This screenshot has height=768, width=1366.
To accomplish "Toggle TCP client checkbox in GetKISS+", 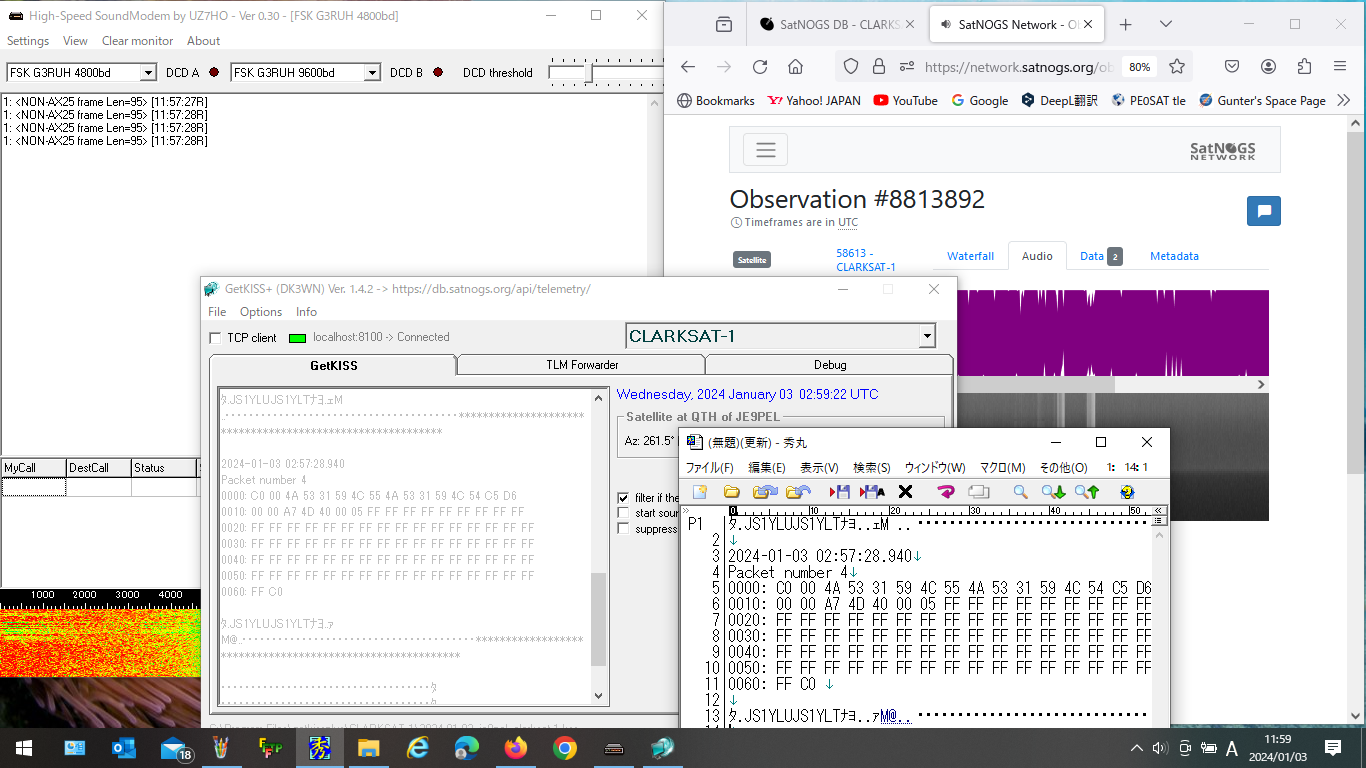I will point(215,338).
